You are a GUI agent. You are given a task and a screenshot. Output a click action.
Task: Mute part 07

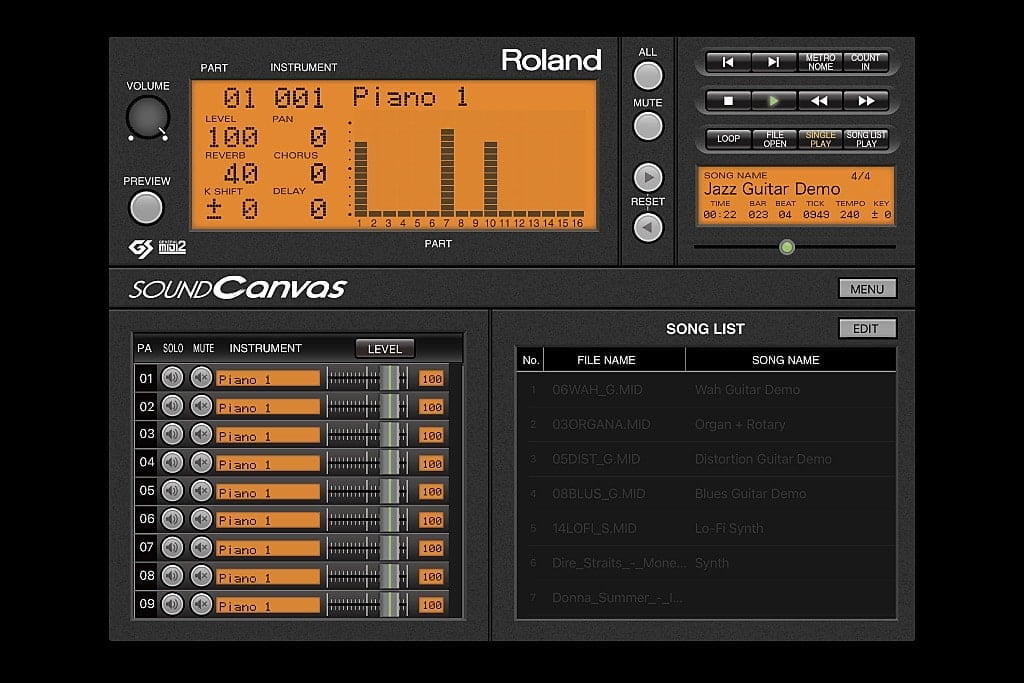201,547
